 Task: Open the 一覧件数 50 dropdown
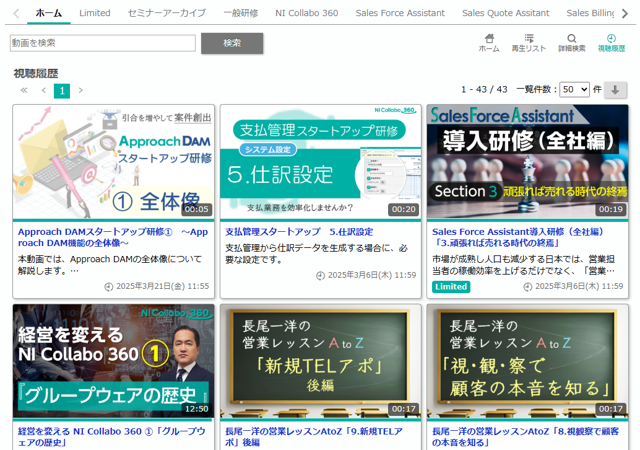point(574,89)
